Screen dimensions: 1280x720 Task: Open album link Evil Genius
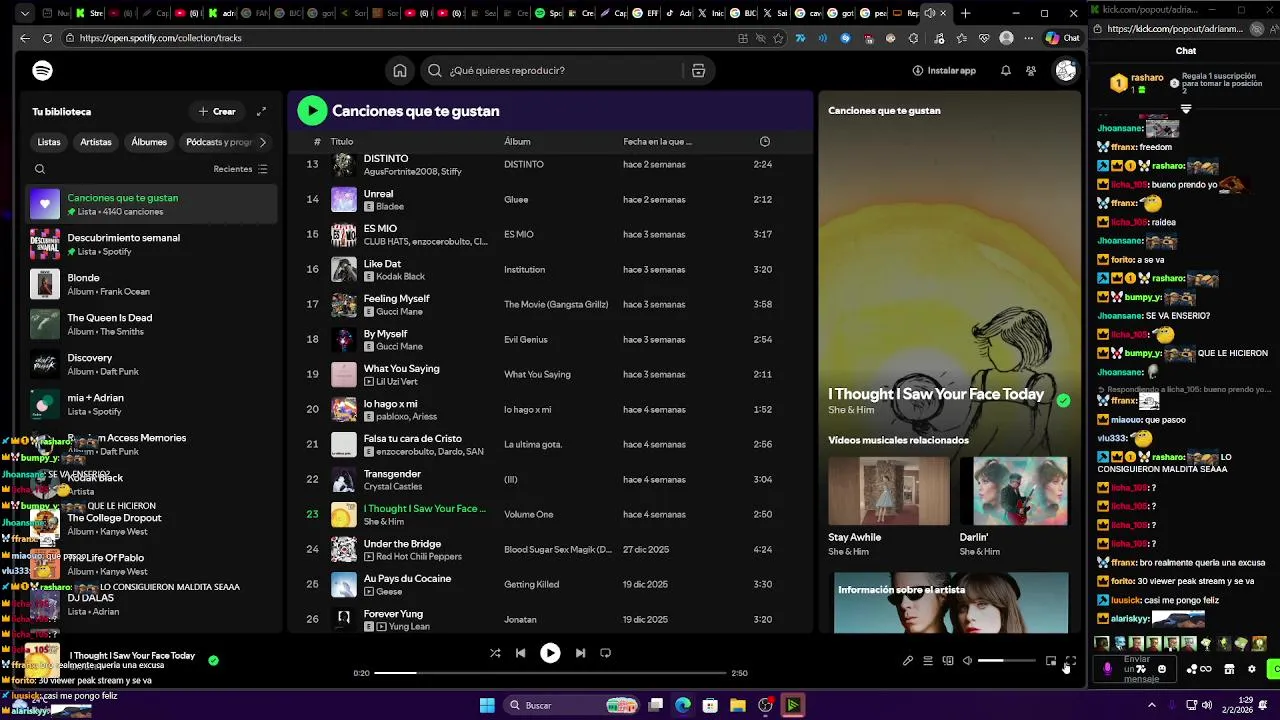point(526,340)
